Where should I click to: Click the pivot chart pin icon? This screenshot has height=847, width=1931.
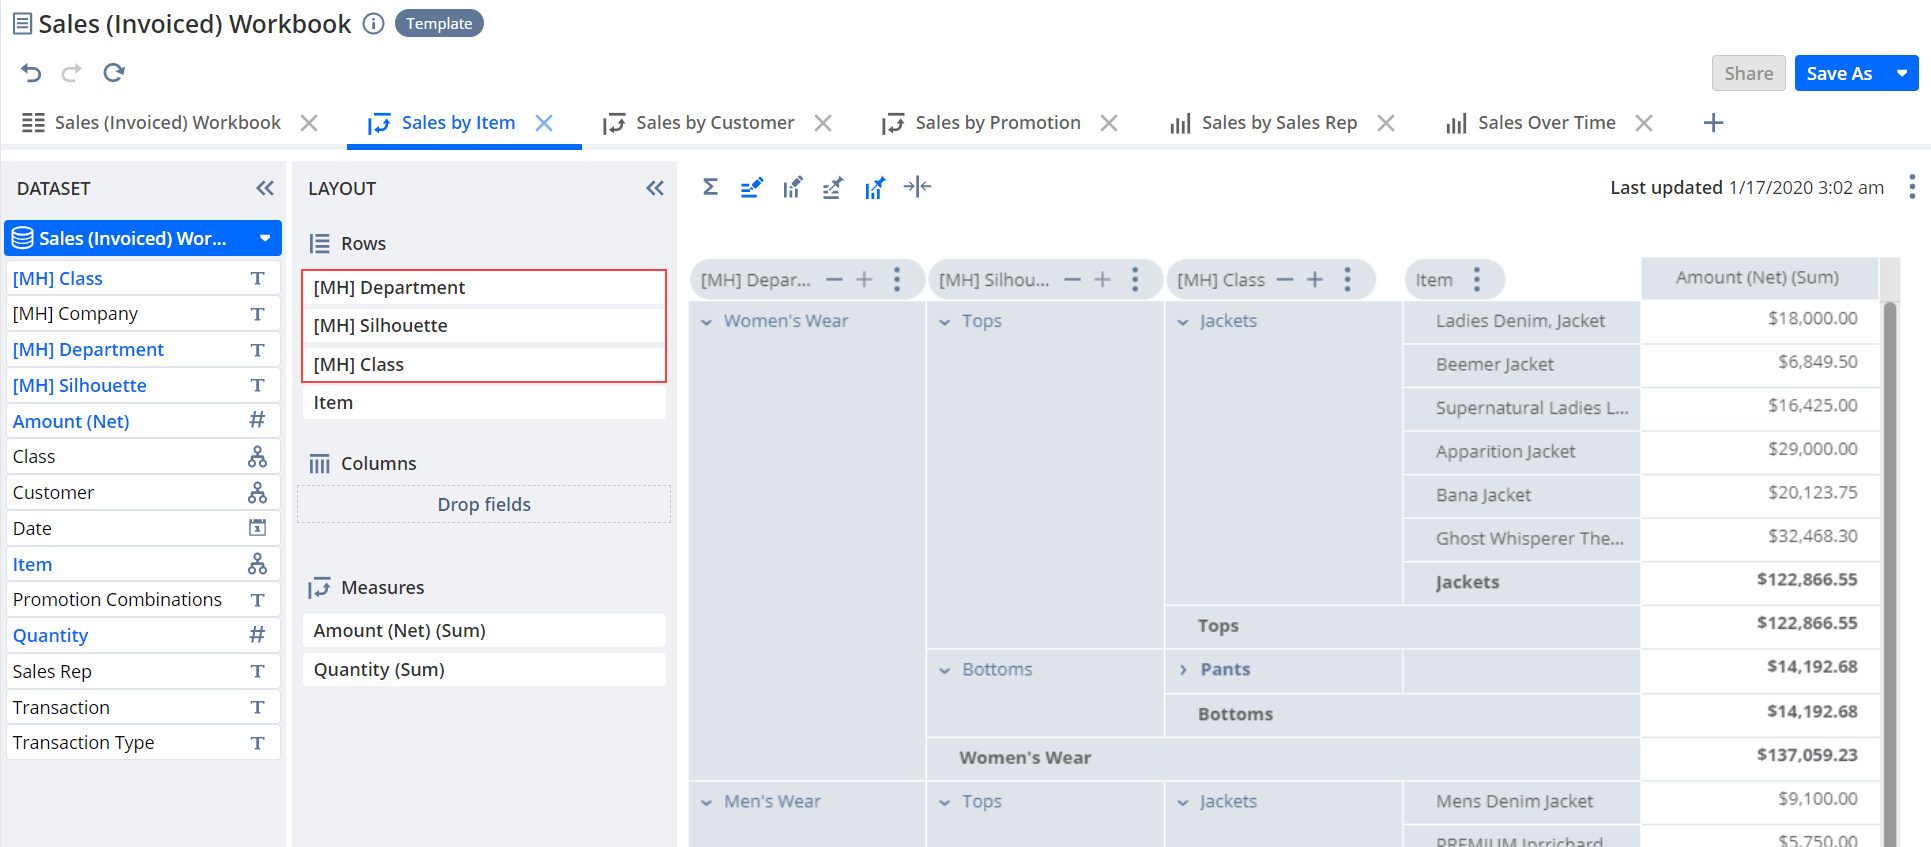(x=874, y=187)
